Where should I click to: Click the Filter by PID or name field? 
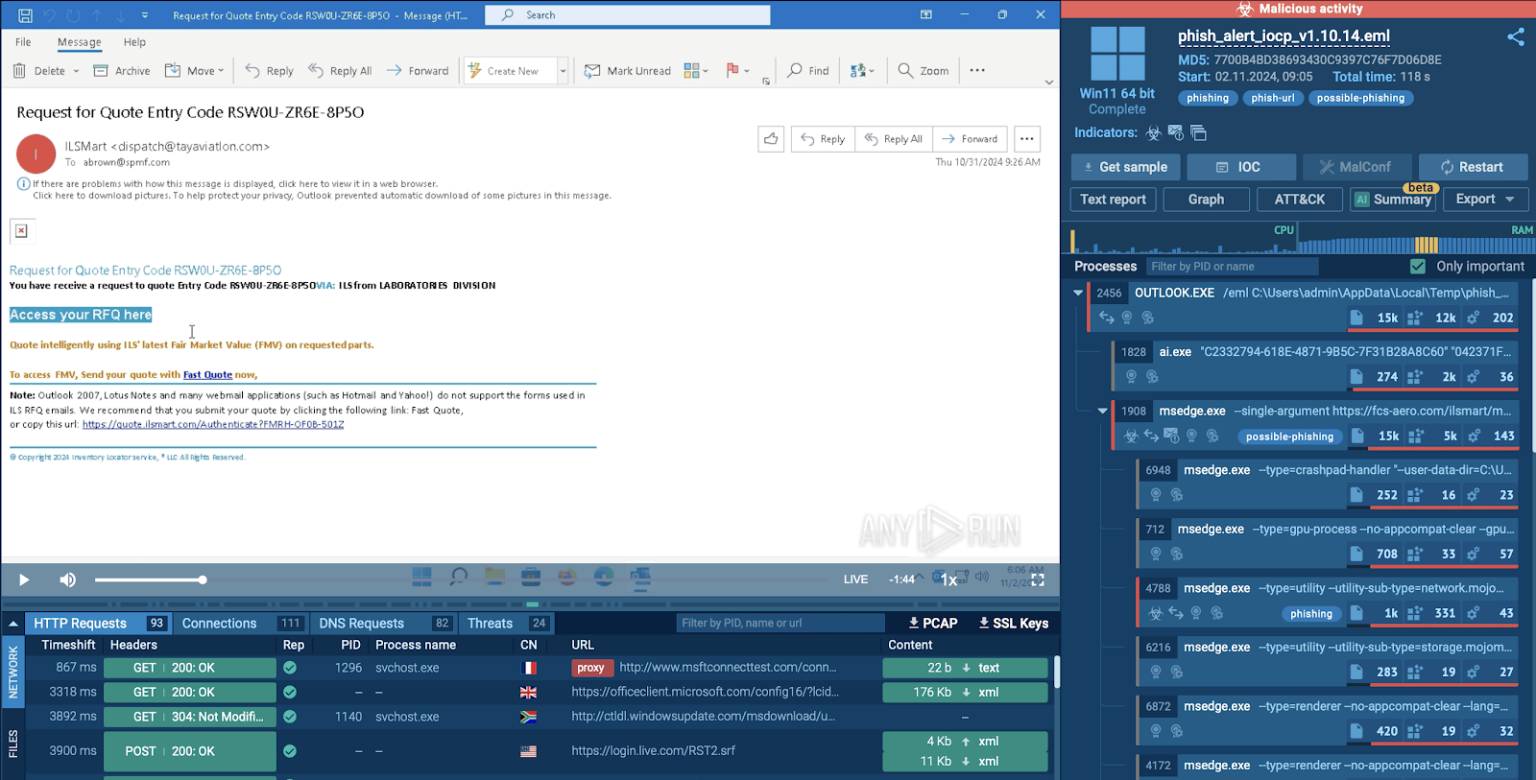click(x=1232, y=266)
